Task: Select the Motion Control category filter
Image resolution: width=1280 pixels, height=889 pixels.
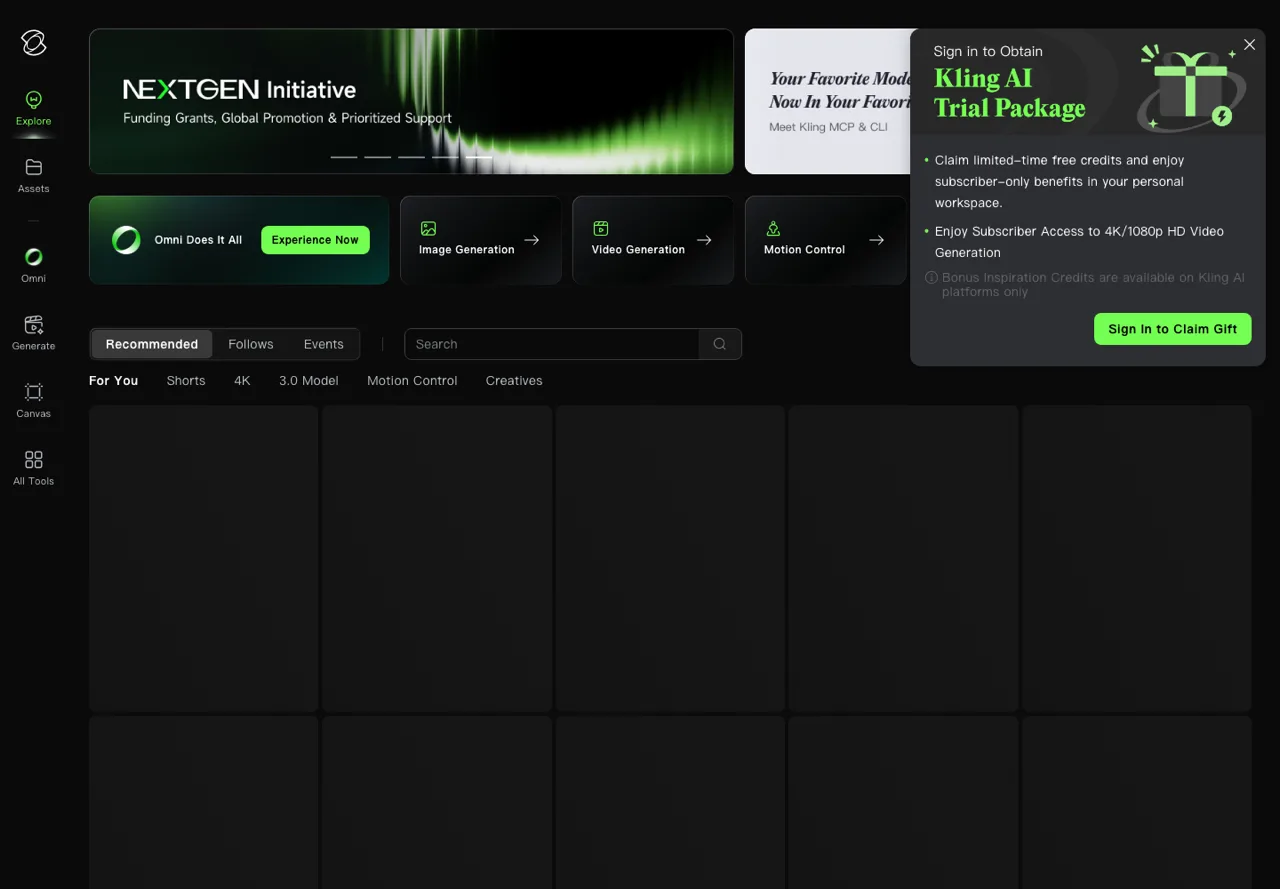Action: [412, 381]
